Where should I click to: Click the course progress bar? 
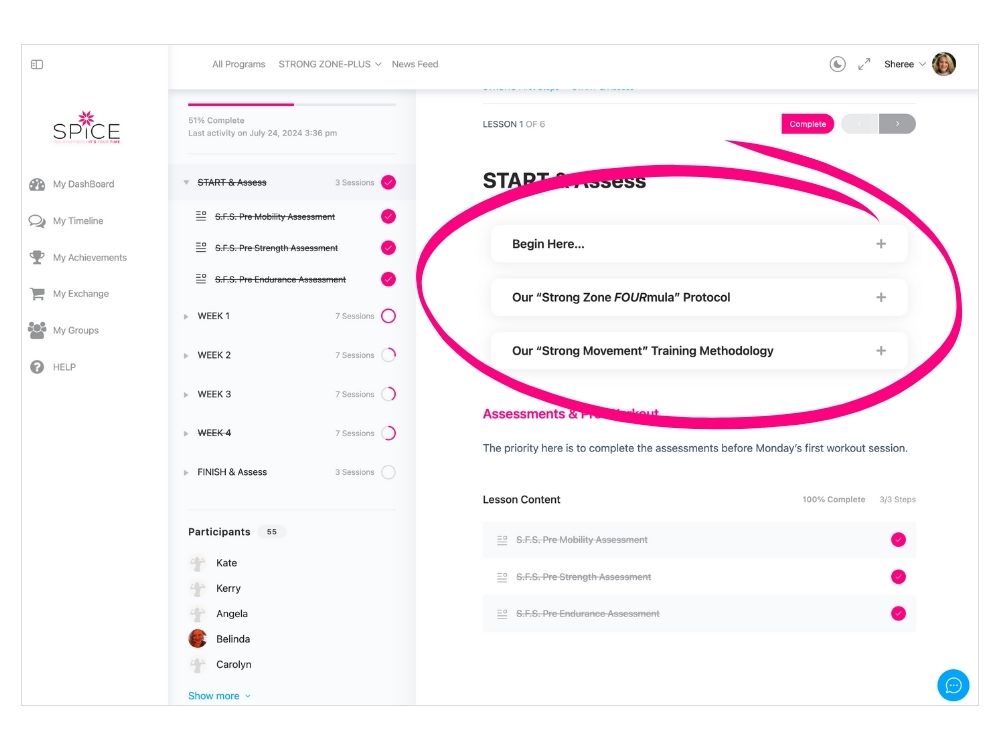click(291, 104)
